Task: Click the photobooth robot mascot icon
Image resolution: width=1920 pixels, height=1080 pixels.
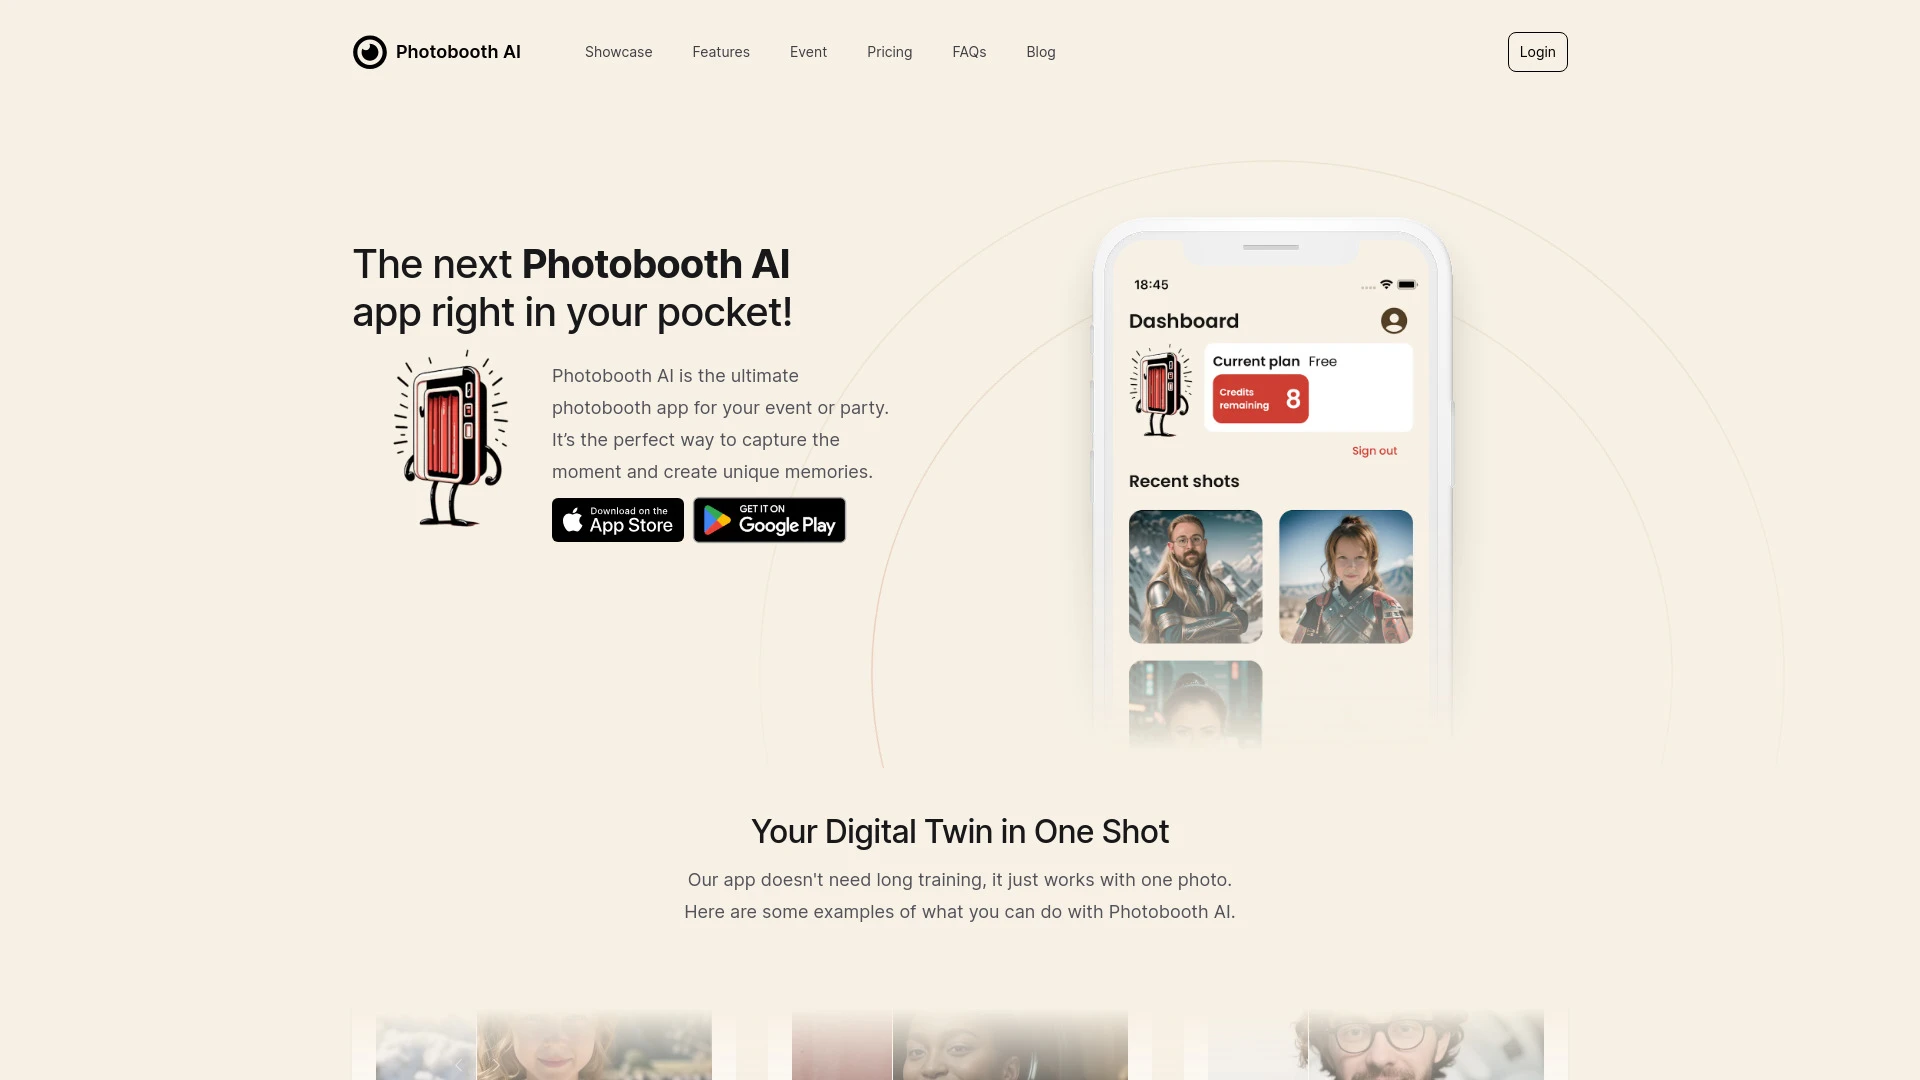Action: [x=448, y=435]
